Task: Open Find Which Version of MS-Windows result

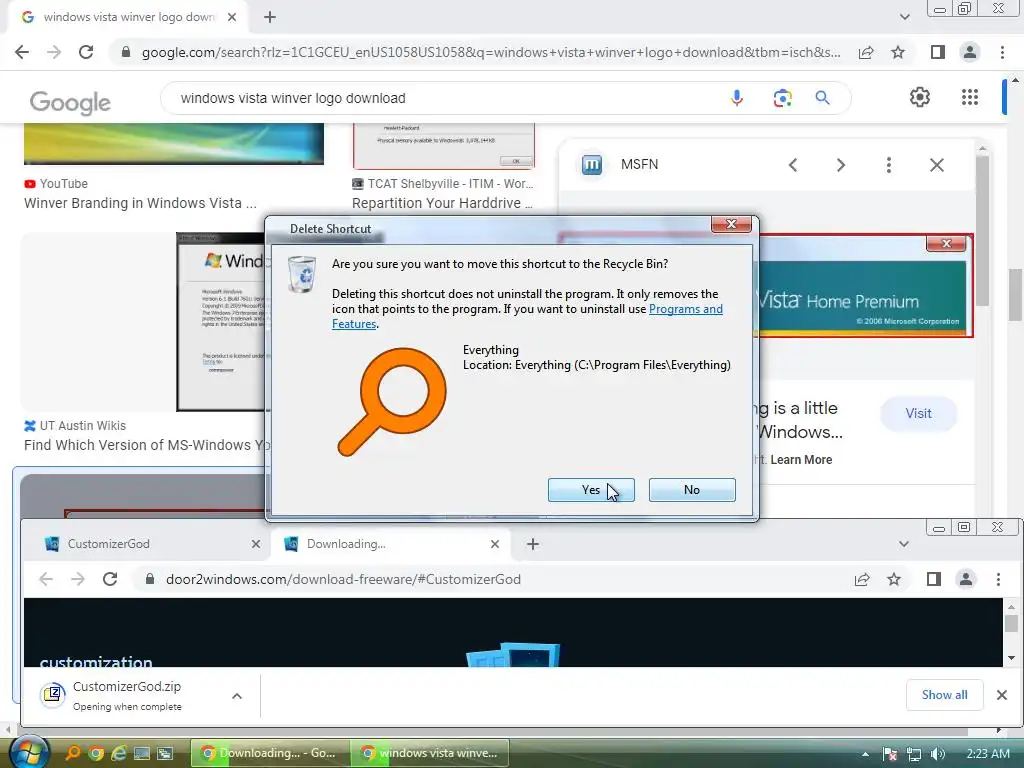Action: pos(146,445)
